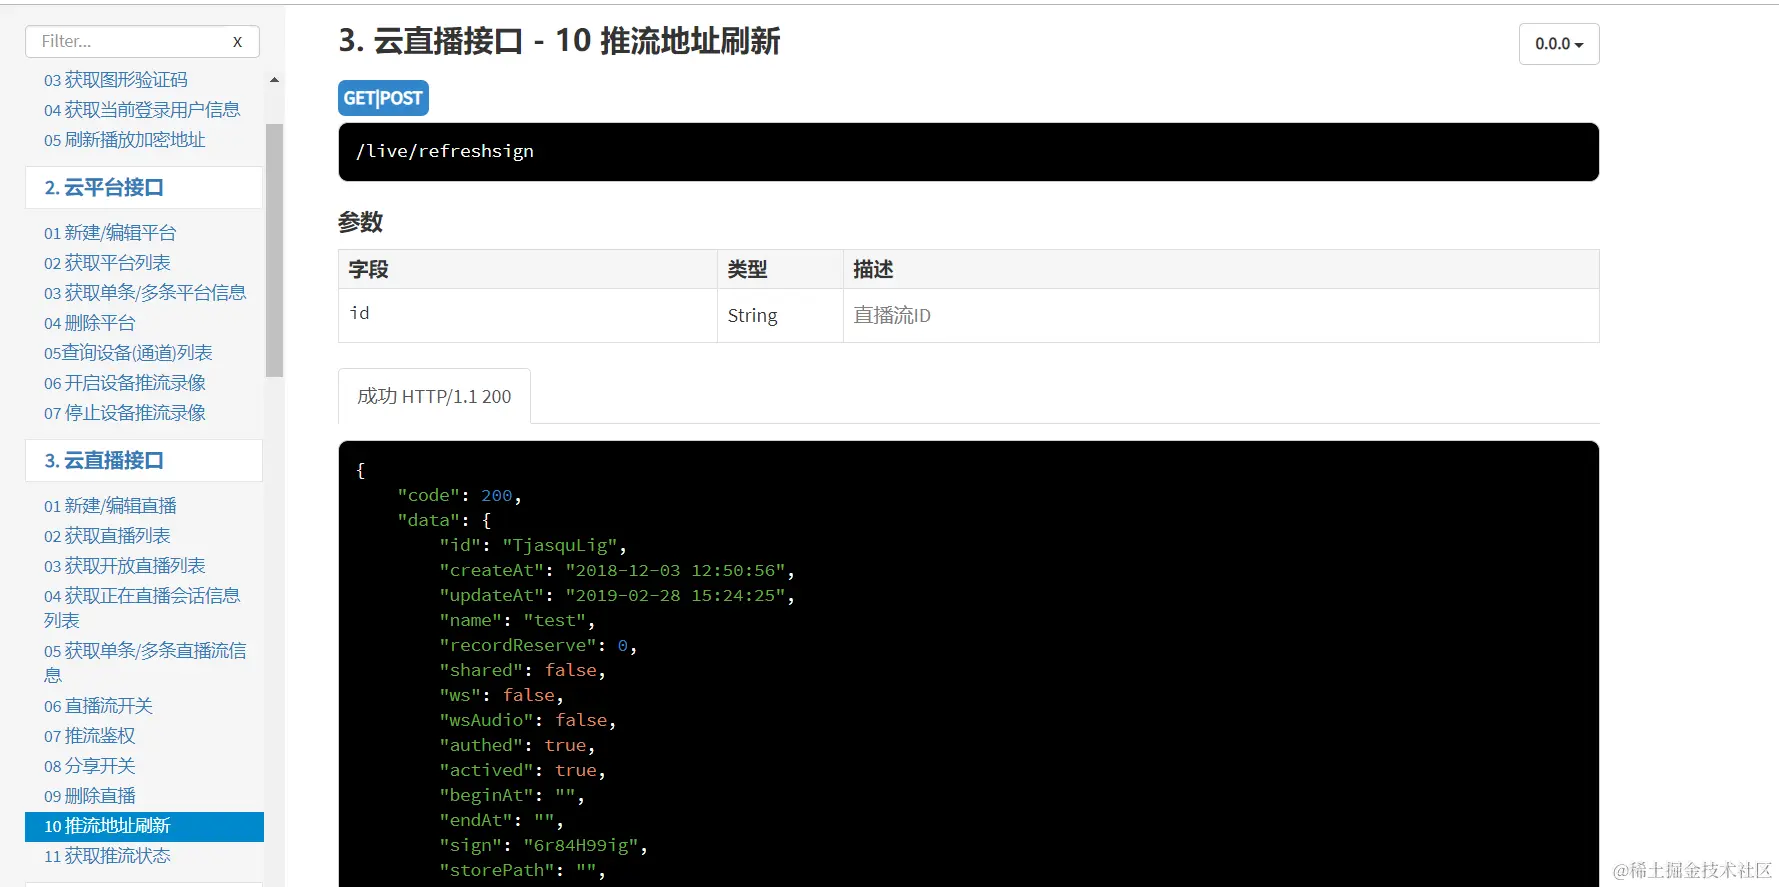Open 03 获取单条/多条平台信息 link
Image resolution: width=1779 pixels, height=887 pixels.
145,293
